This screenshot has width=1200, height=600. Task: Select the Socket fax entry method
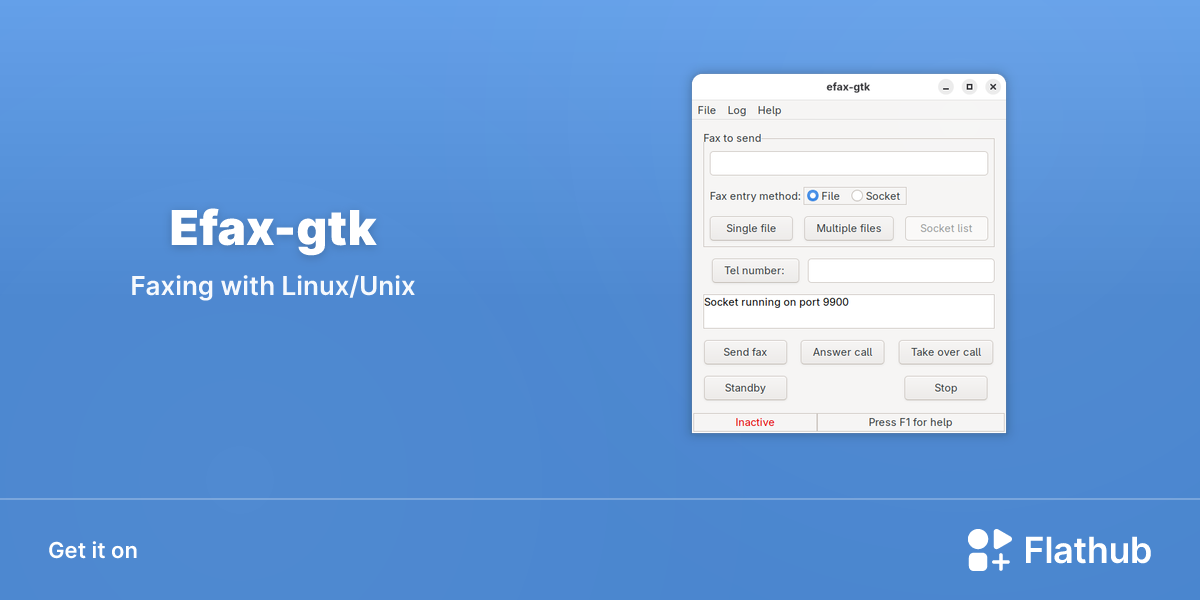pyautogui.click(x=876, y=196)
